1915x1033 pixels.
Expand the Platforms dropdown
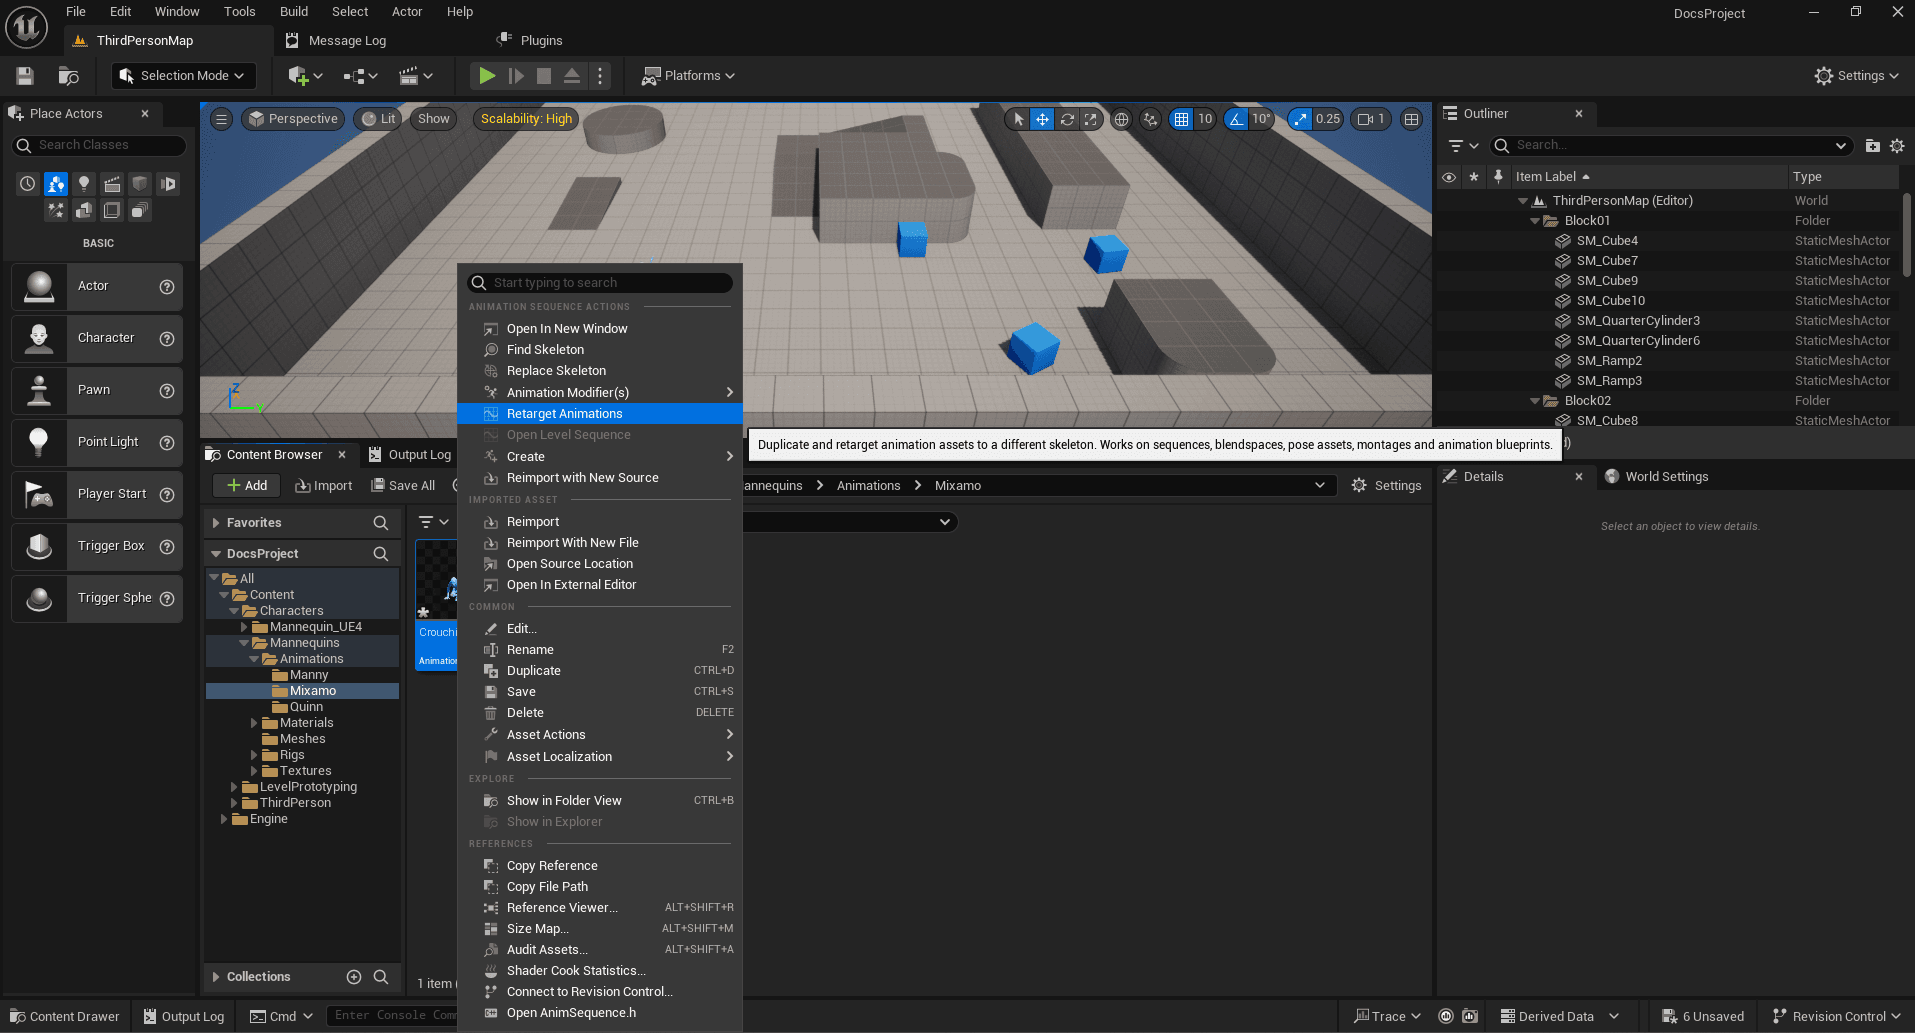point(688,76)
